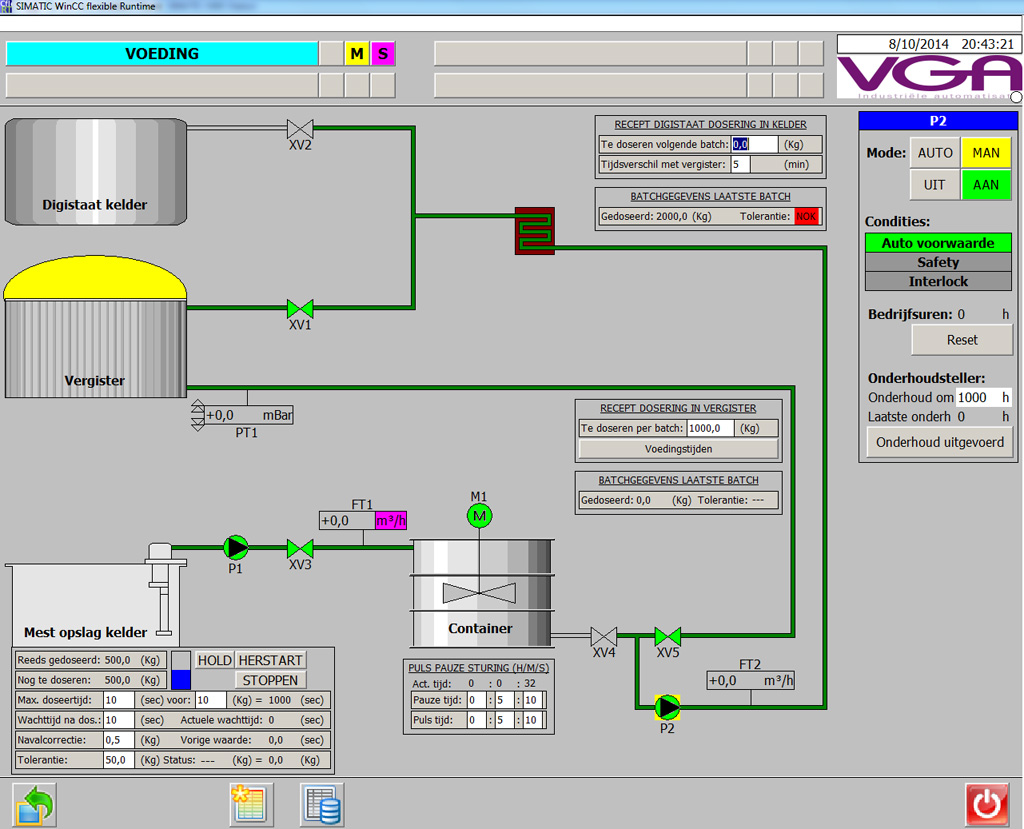The image size is (1024, 829).
Task: Click valve XV1 near the Vergister
Action: (300, 308)
